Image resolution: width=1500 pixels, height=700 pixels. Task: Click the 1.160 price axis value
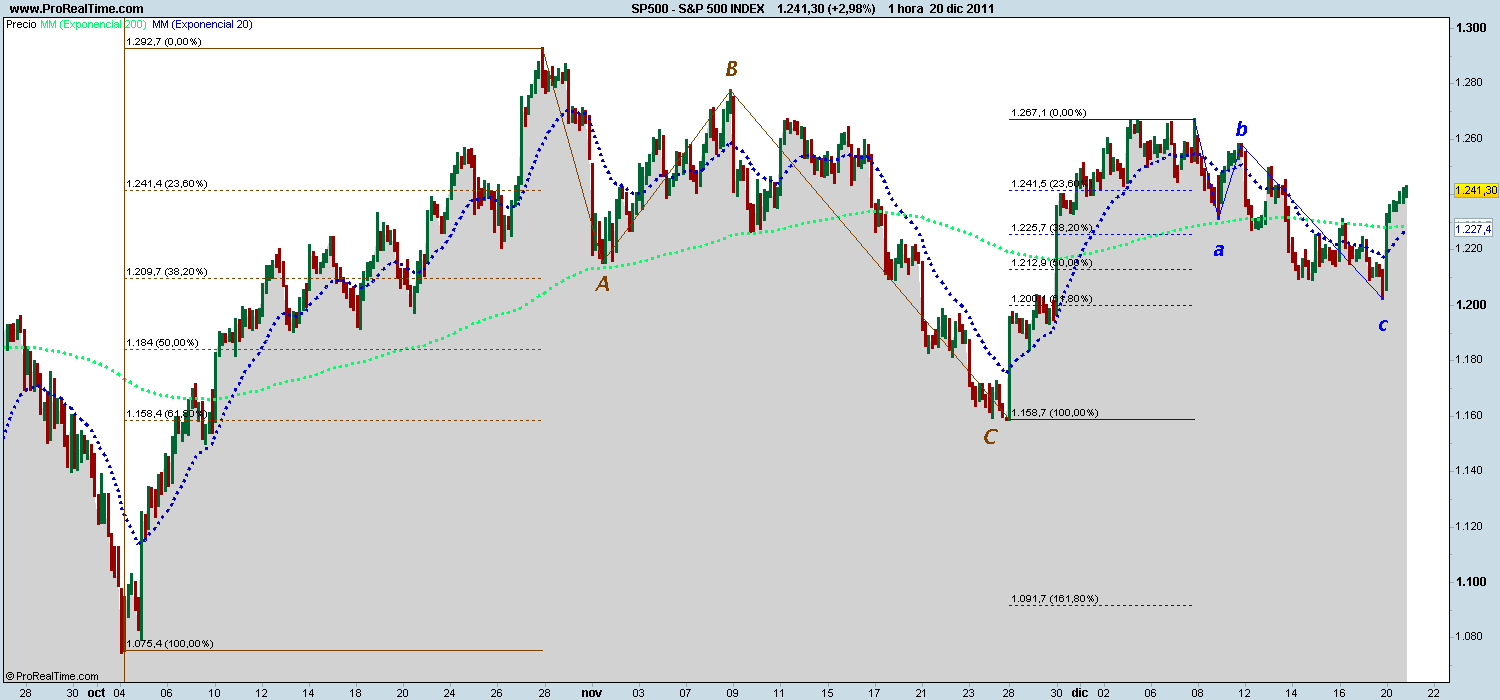point(1469,415)
